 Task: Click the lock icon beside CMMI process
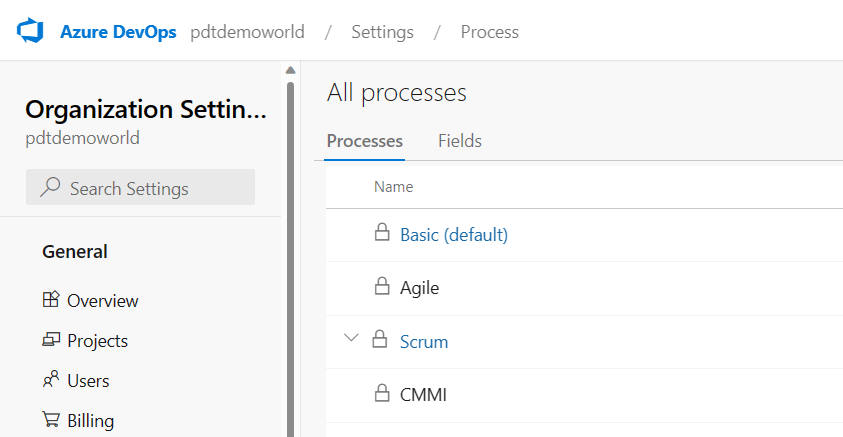381,394
